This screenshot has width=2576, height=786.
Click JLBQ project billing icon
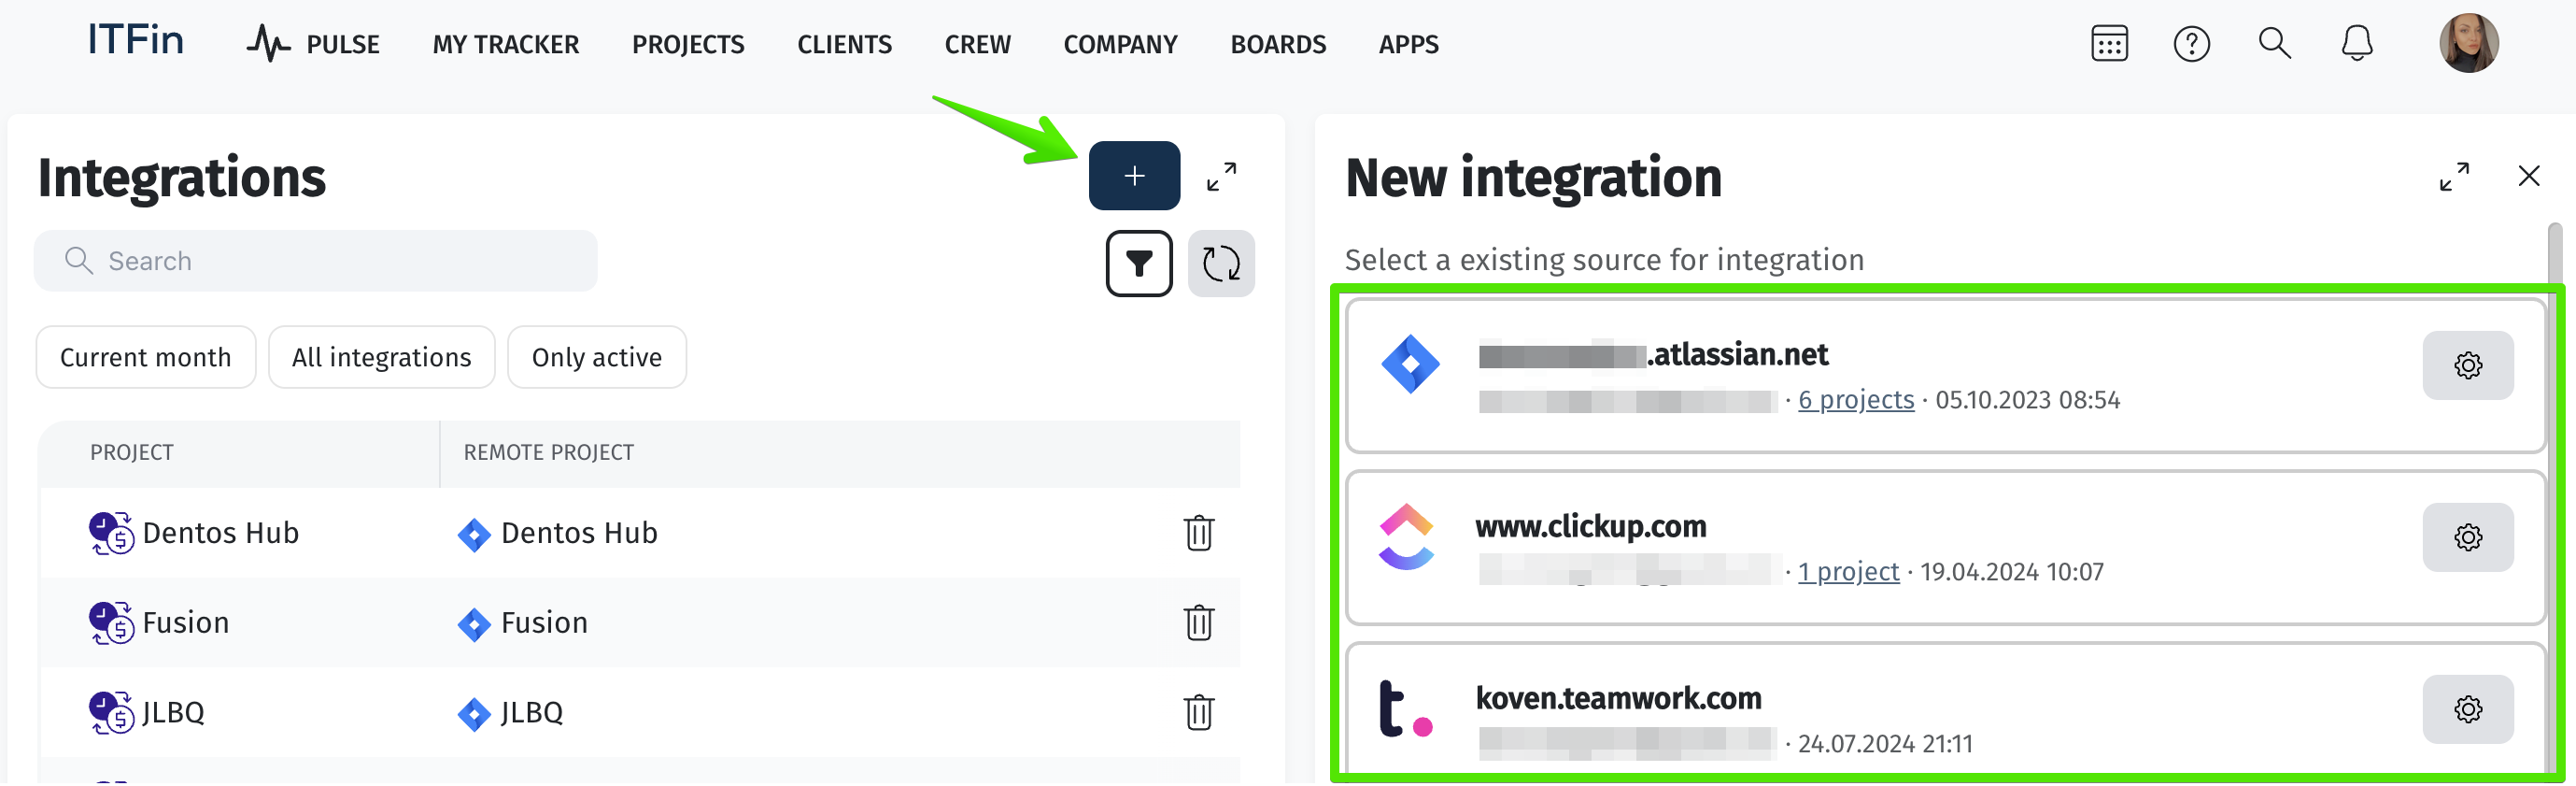point(111,713)
